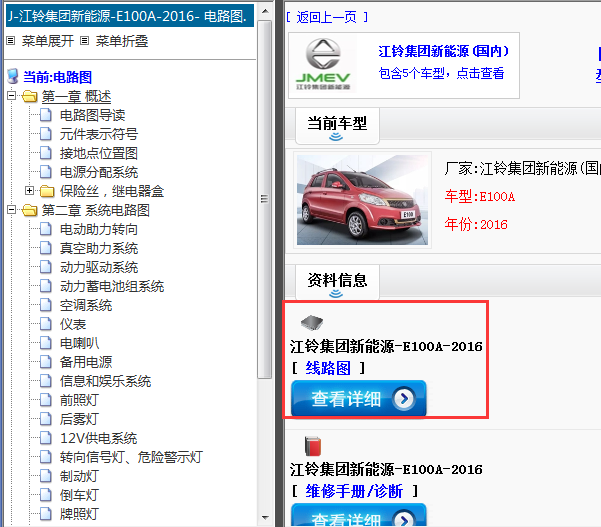Click the tree panel scrollbar thumb

click(x=264, y=199)
